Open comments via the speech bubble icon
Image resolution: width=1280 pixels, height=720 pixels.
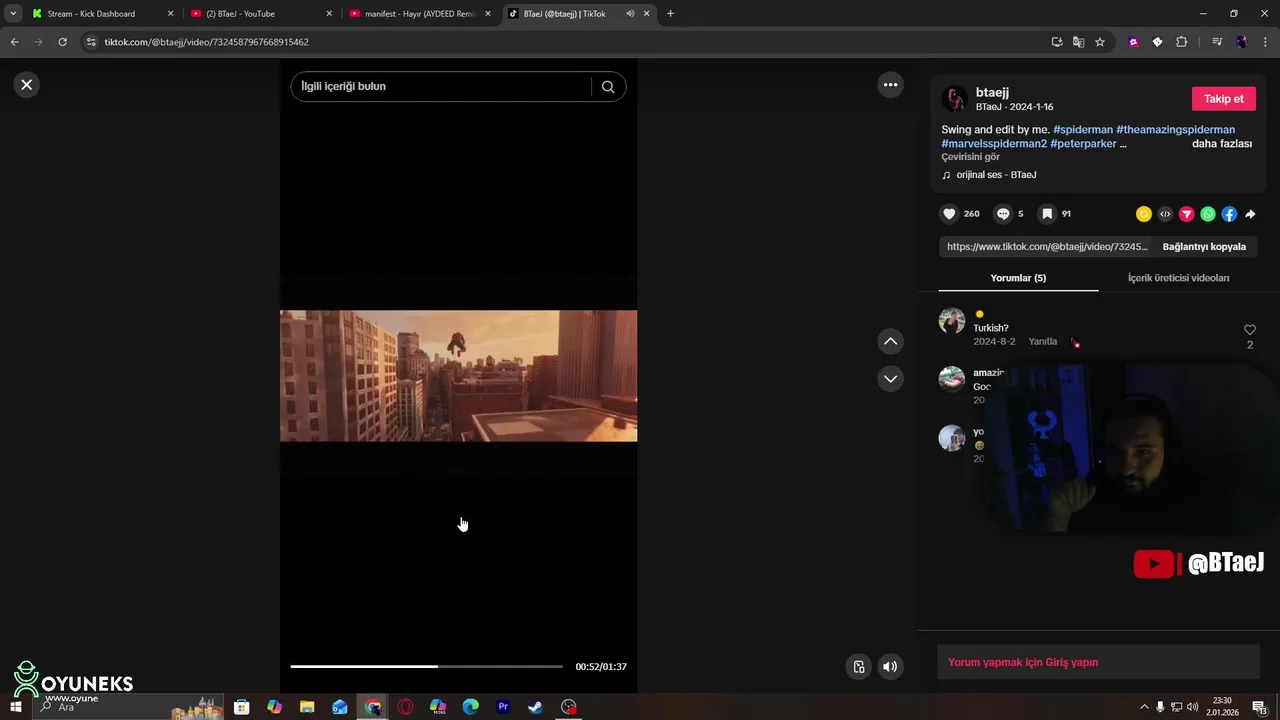[1003, 214]
